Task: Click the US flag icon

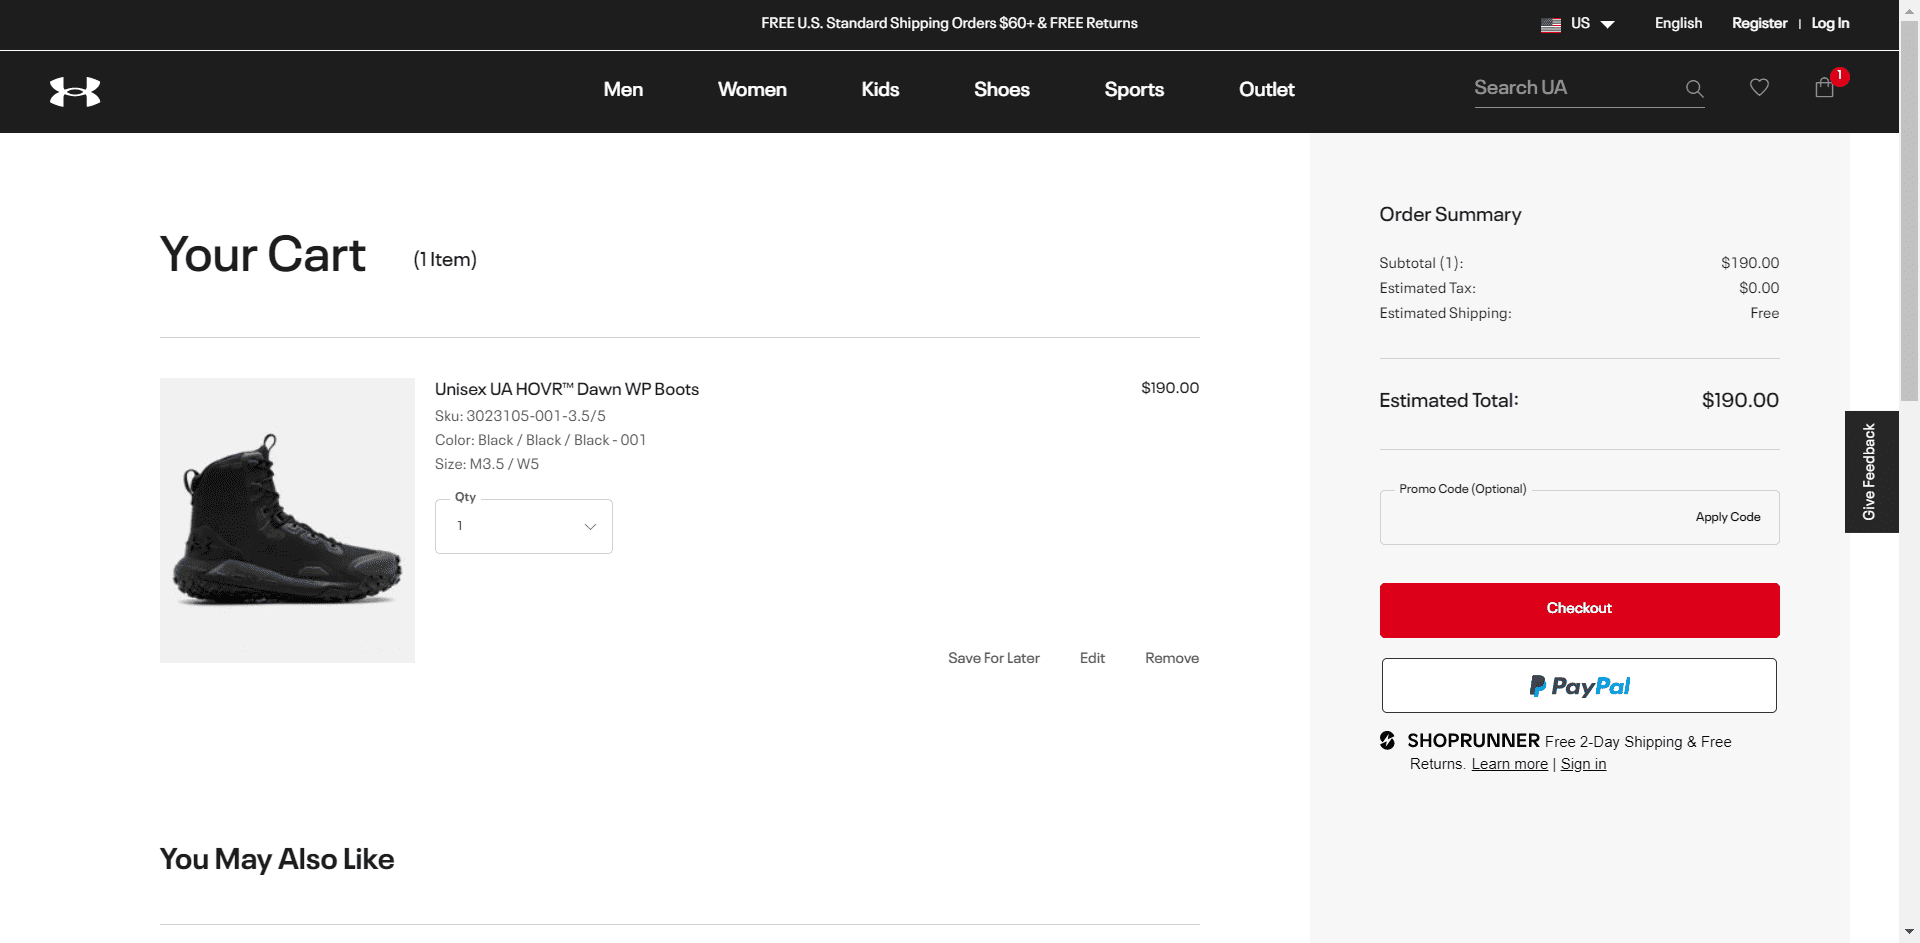Action: (x=1550, y=24)
